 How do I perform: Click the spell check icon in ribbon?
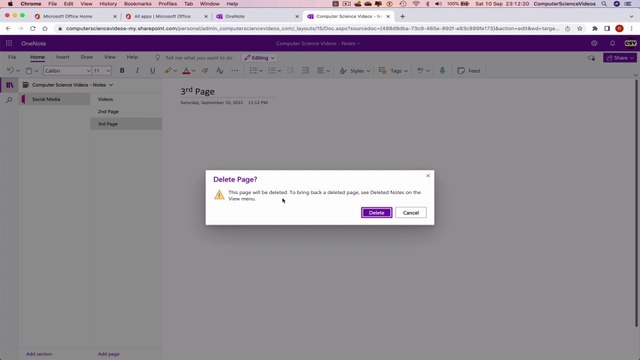[420, 71]
